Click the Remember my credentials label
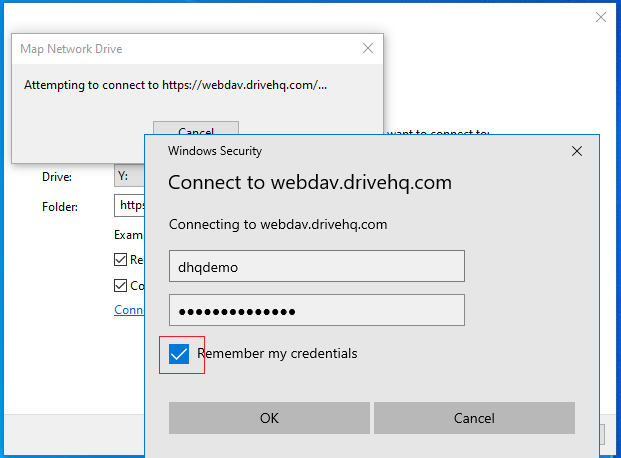 tap(277, 353)
